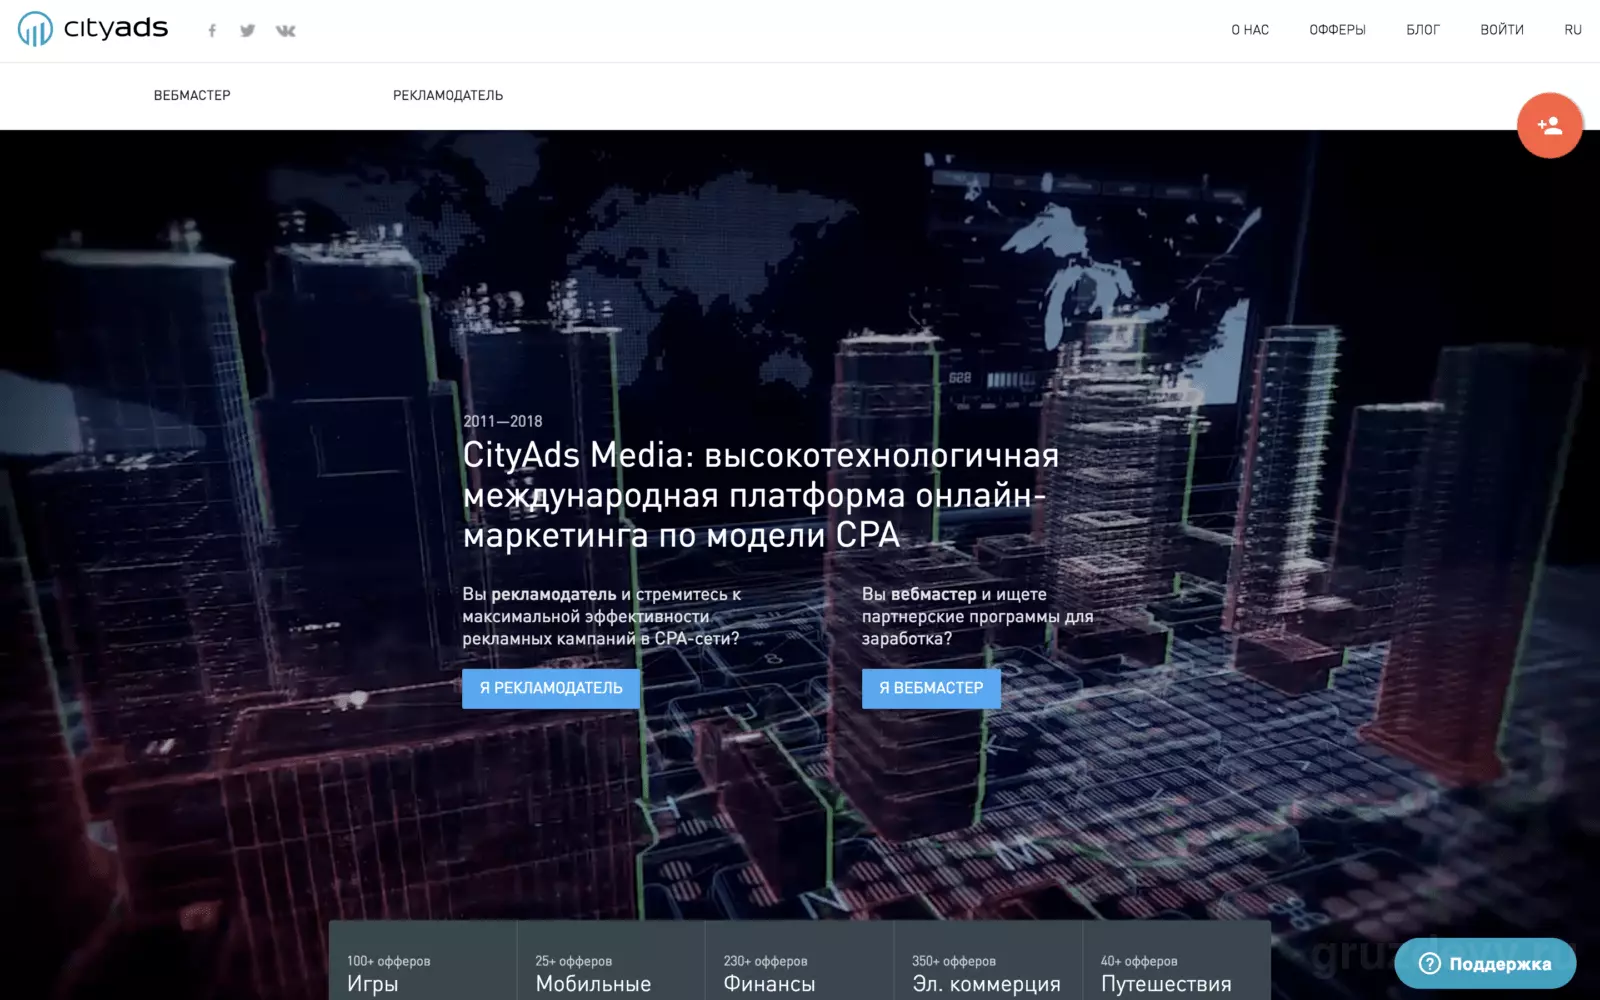
Task: Click the 'Вы вебмастер' paragraph
Action: point(977,616)
